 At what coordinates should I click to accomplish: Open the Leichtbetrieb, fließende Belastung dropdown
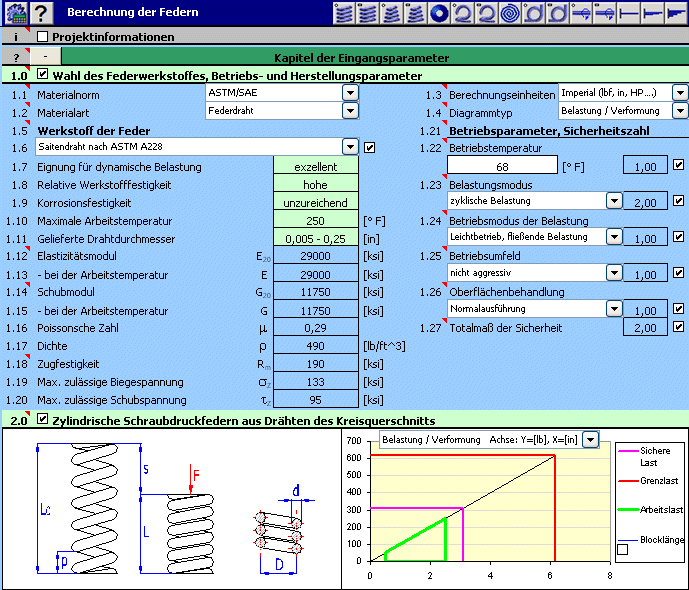click(x=614, y=237)
